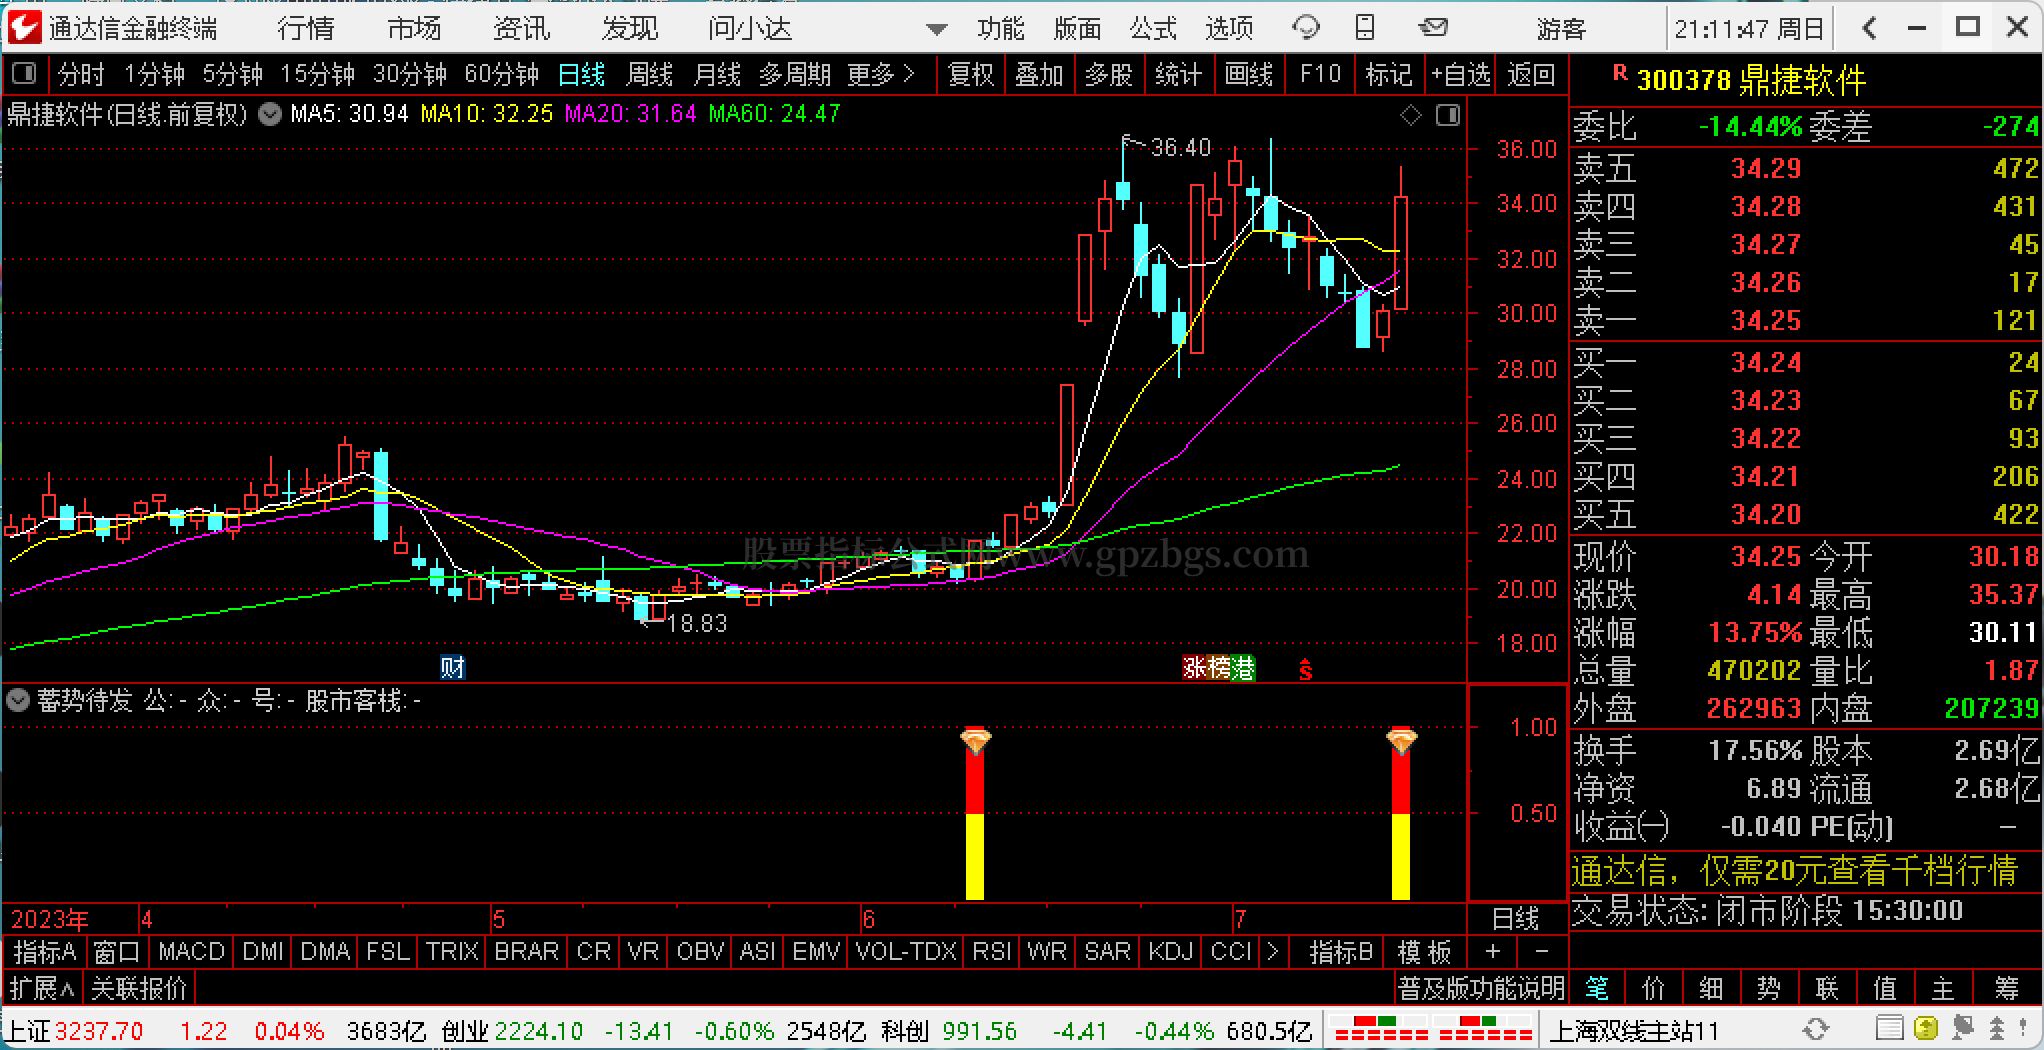Open F10 company info
Image resolution: width=2044 pixels, height=1050 pixels.
1320,74
